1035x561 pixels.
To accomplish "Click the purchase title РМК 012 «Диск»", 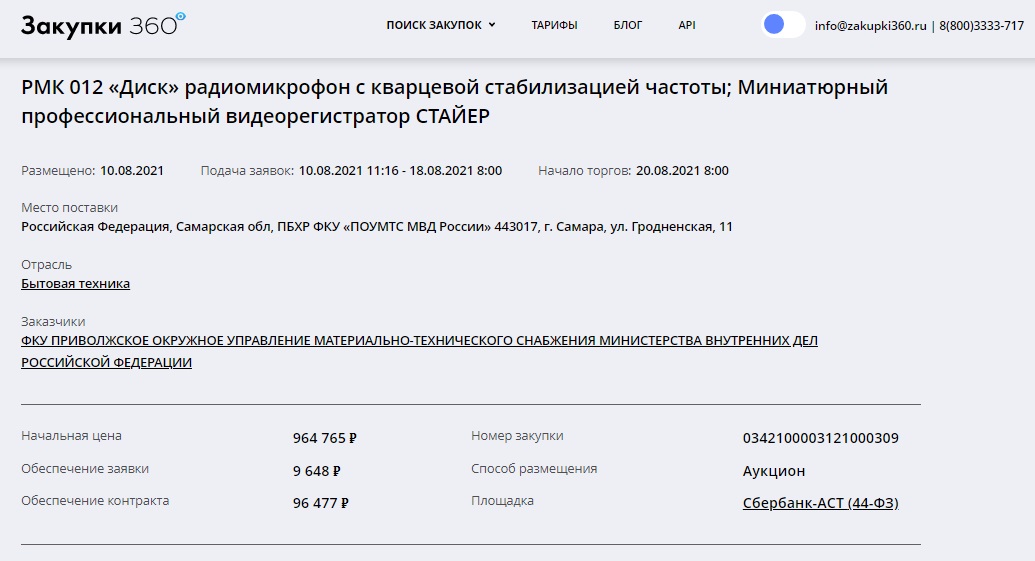I will coord(454,101).
